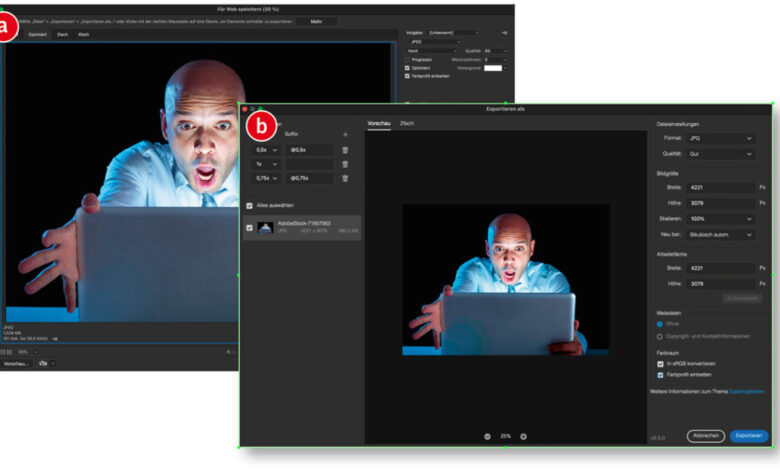780x470 pixels.
Task: Open the Format JPG dropdown
Action: coord(720,138)
